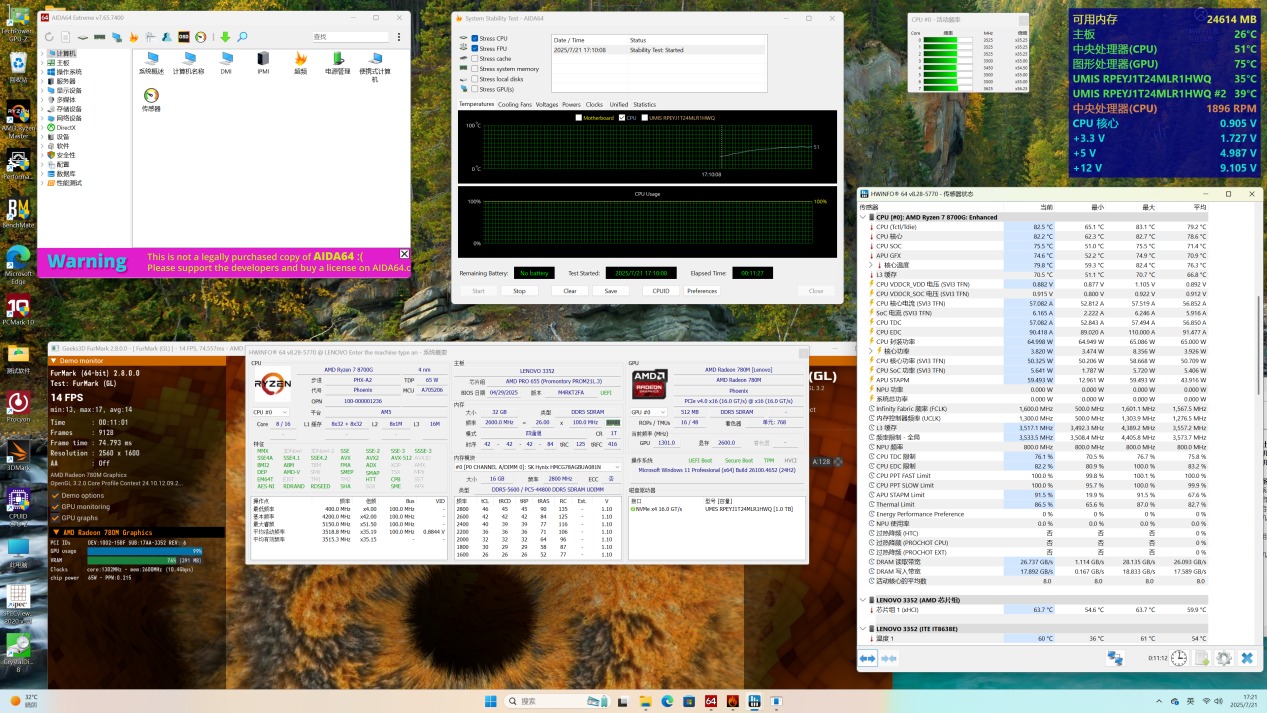Viewport: 1267px width, 713px height.
Task: Open the 传感器 sensor icon in AIDA64
Action: click(151, 97)
